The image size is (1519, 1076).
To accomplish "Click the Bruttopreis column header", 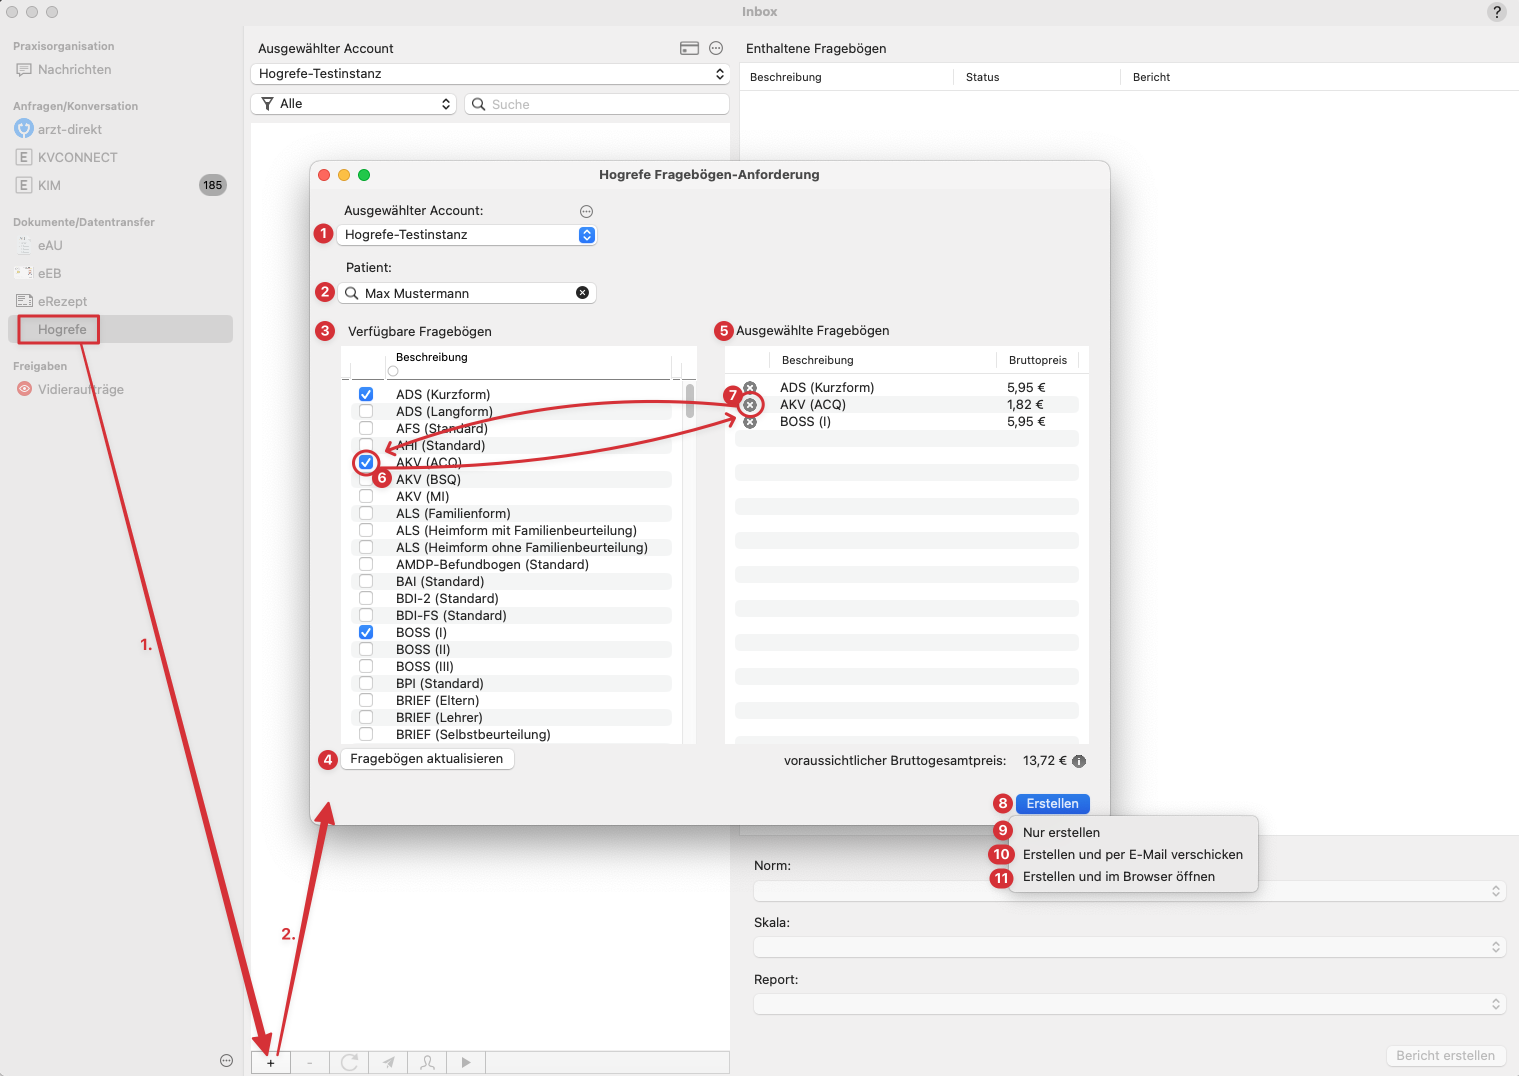I will pyautogui.click(x=1038, y=360).
